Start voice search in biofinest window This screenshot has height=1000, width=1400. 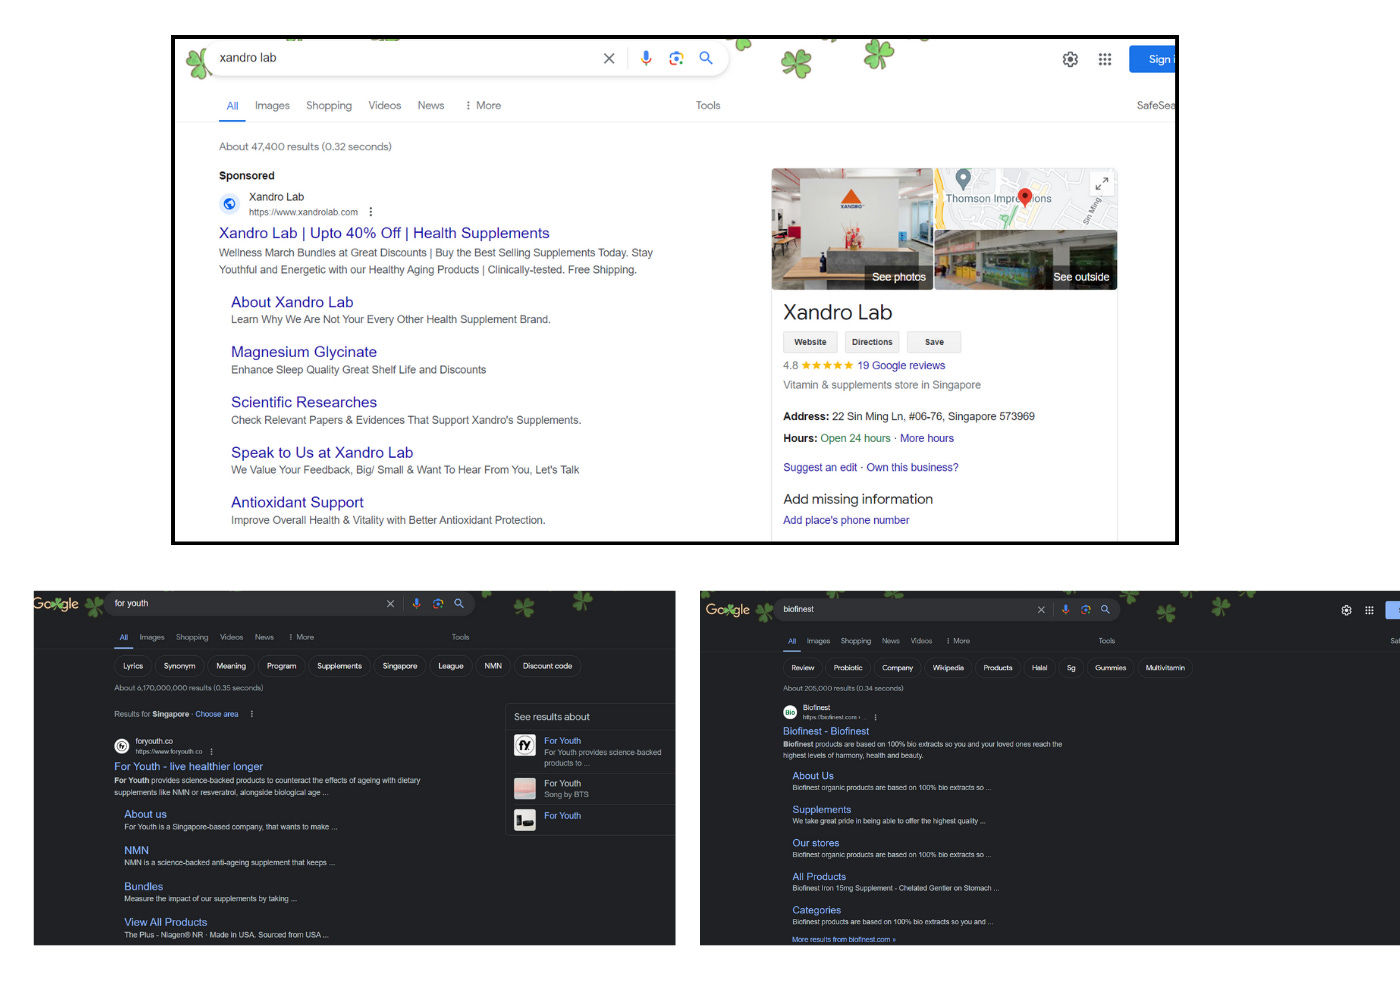(x=1065, y=609)
